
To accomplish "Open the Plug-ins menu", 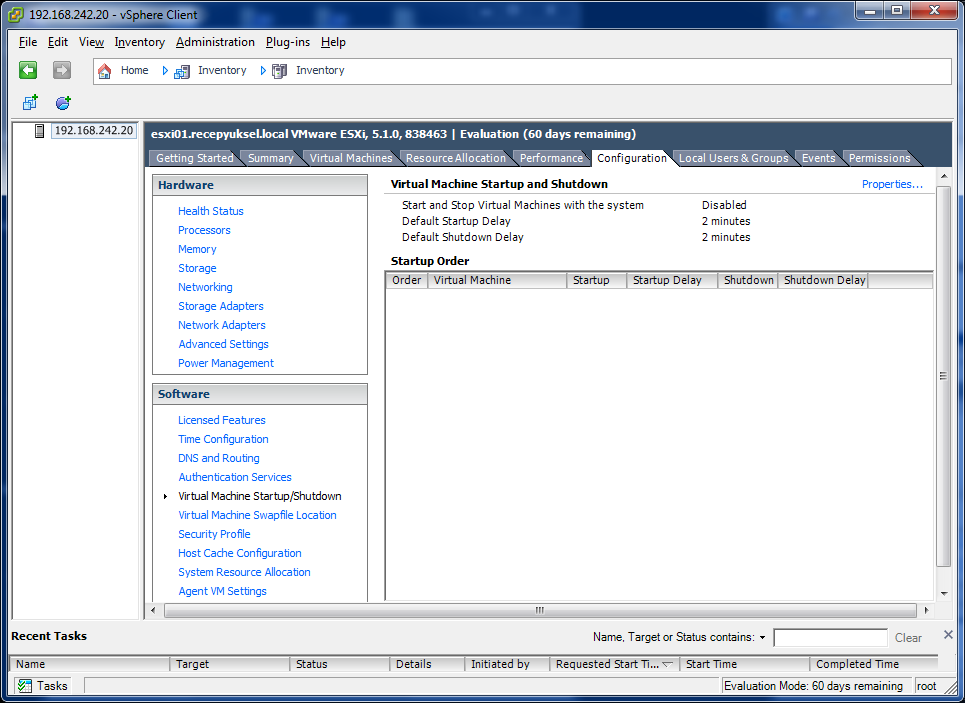I will point(288,42).
